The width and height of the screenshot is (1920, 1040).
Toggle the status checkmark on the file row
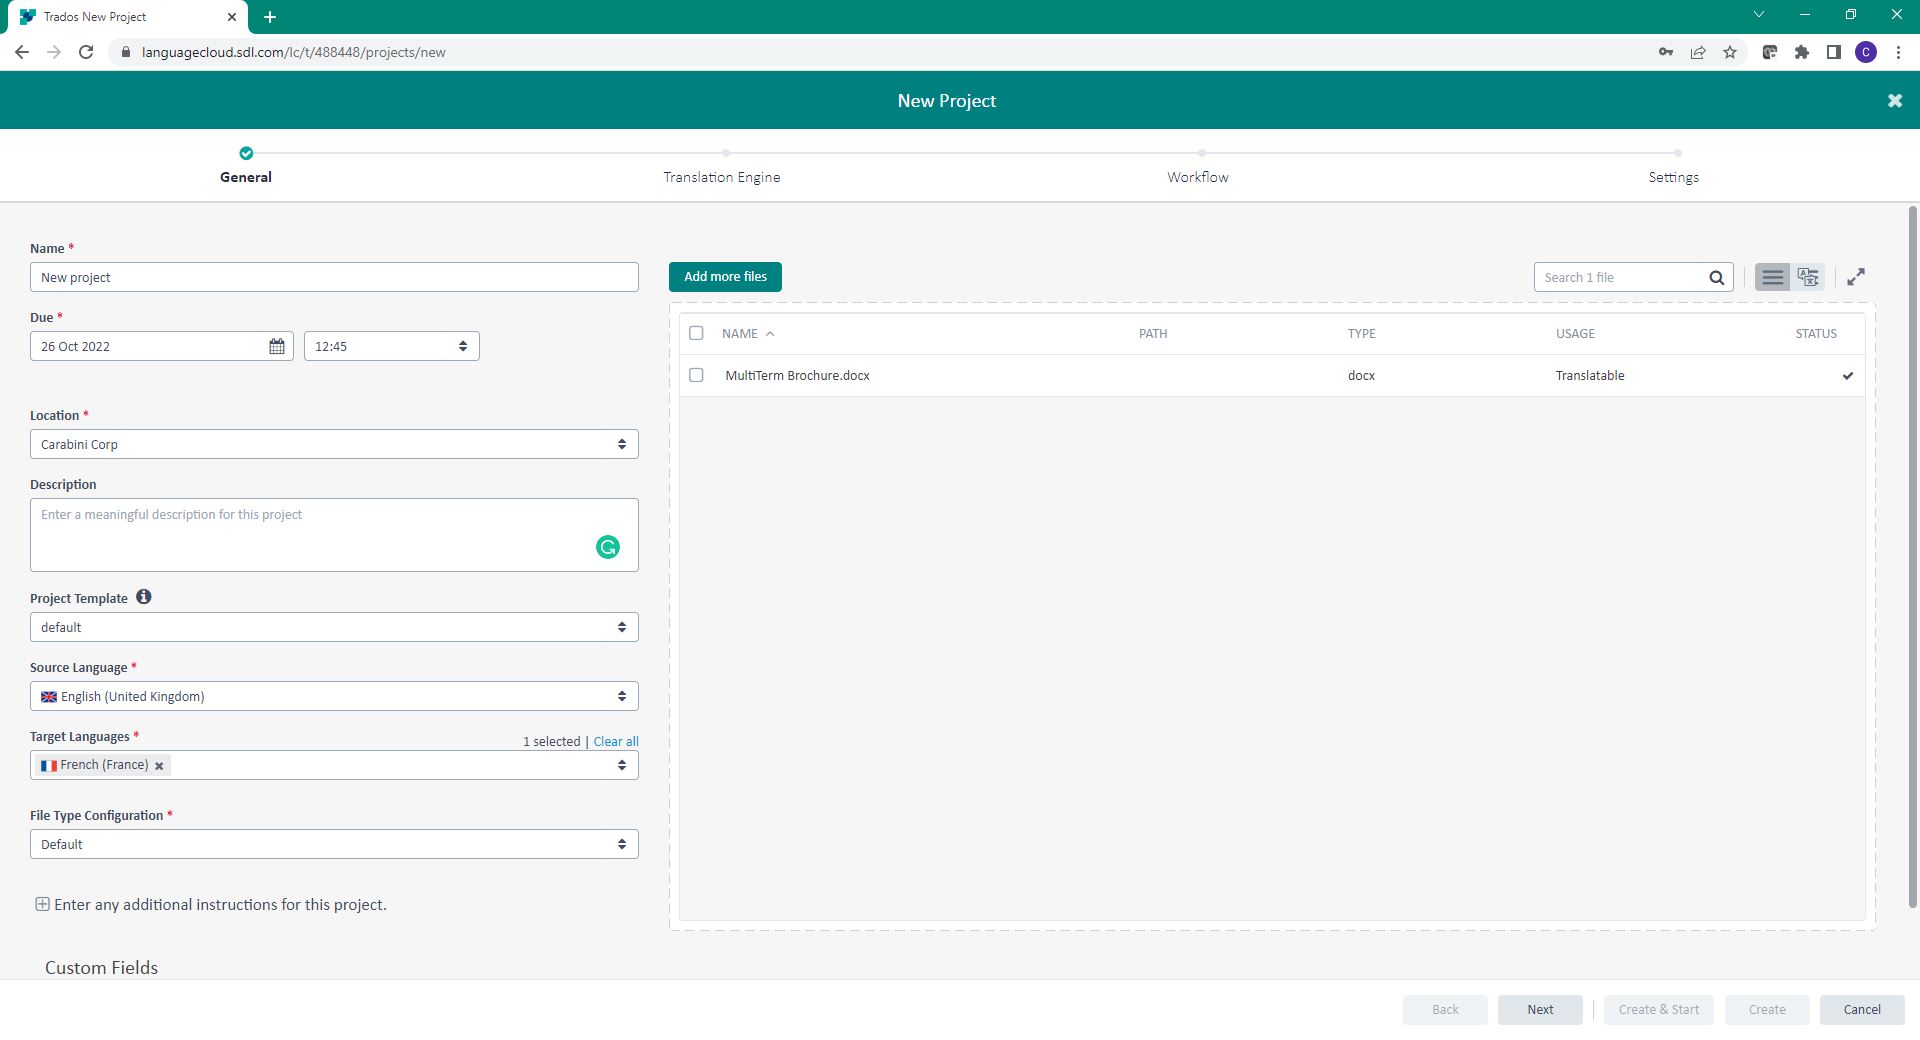tap(1847, 375)
